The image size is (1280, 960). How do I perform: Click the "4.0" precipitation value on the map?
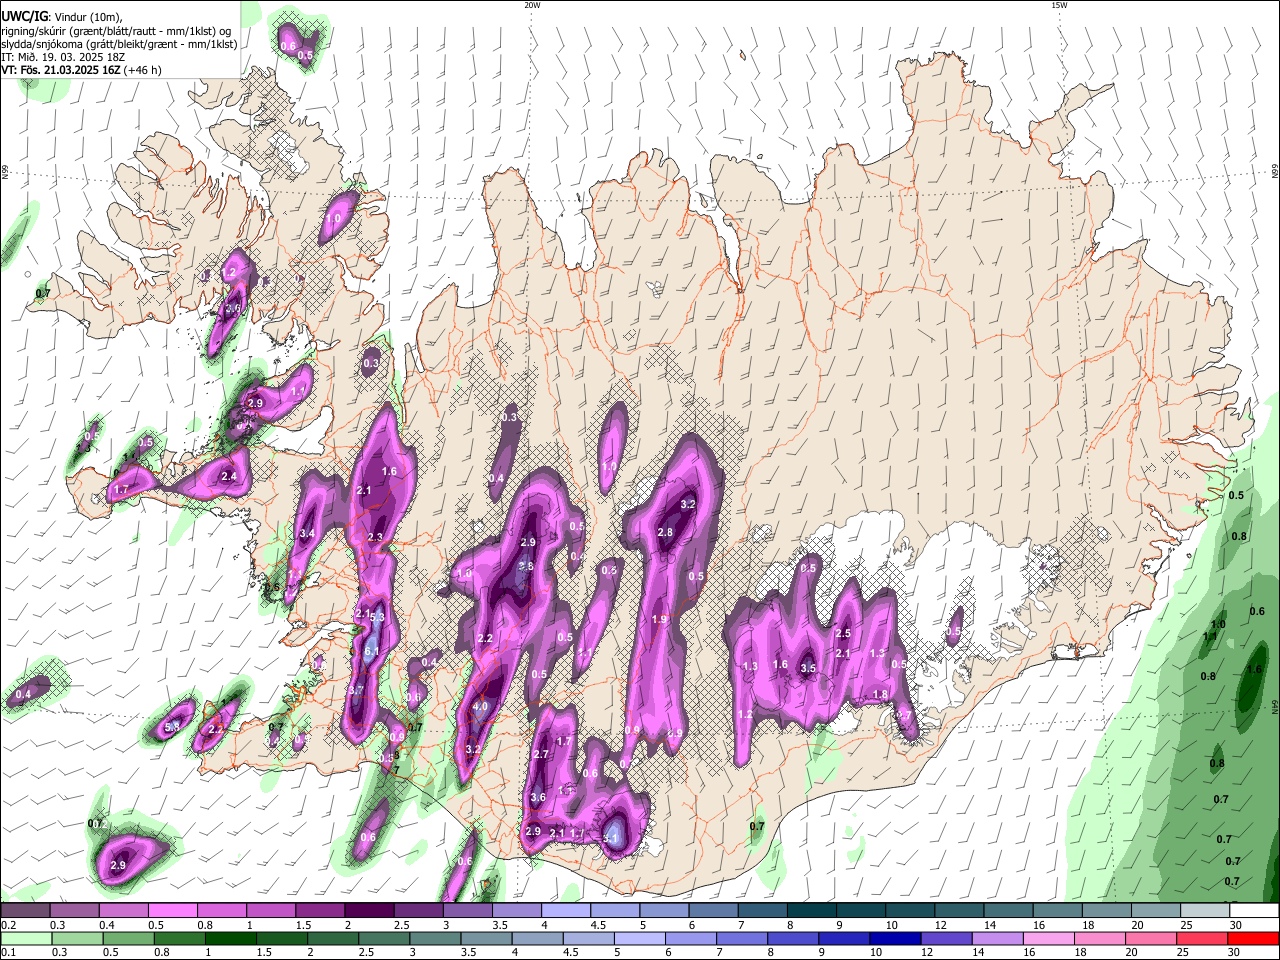tap(480, 707)
